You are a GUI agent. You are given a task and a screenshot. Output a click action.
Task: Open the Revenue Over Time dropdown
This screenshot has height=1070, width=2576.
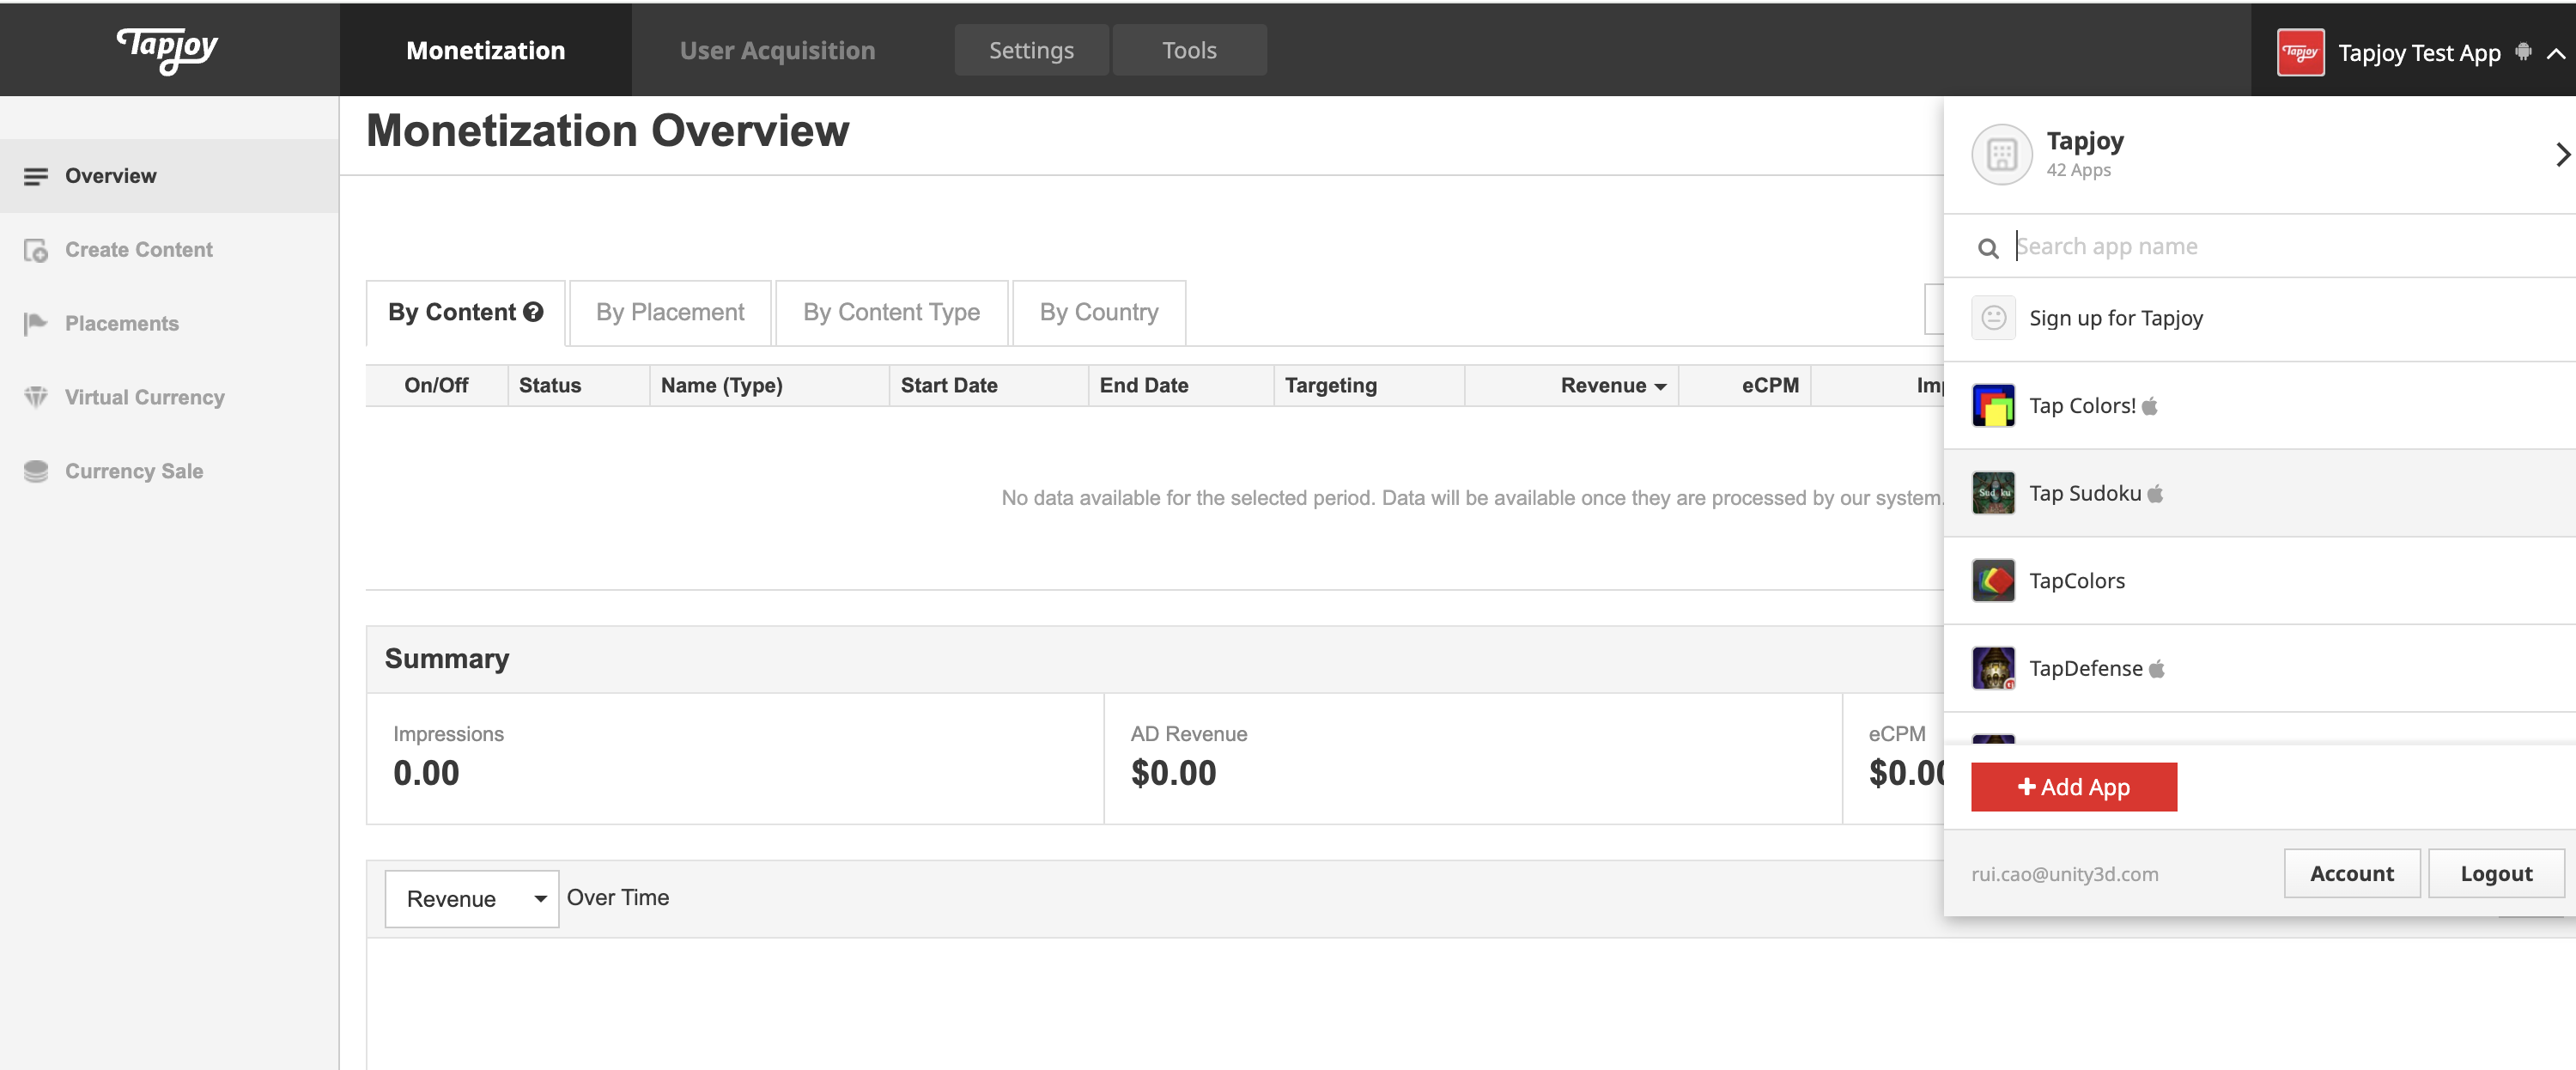point(471,898)
